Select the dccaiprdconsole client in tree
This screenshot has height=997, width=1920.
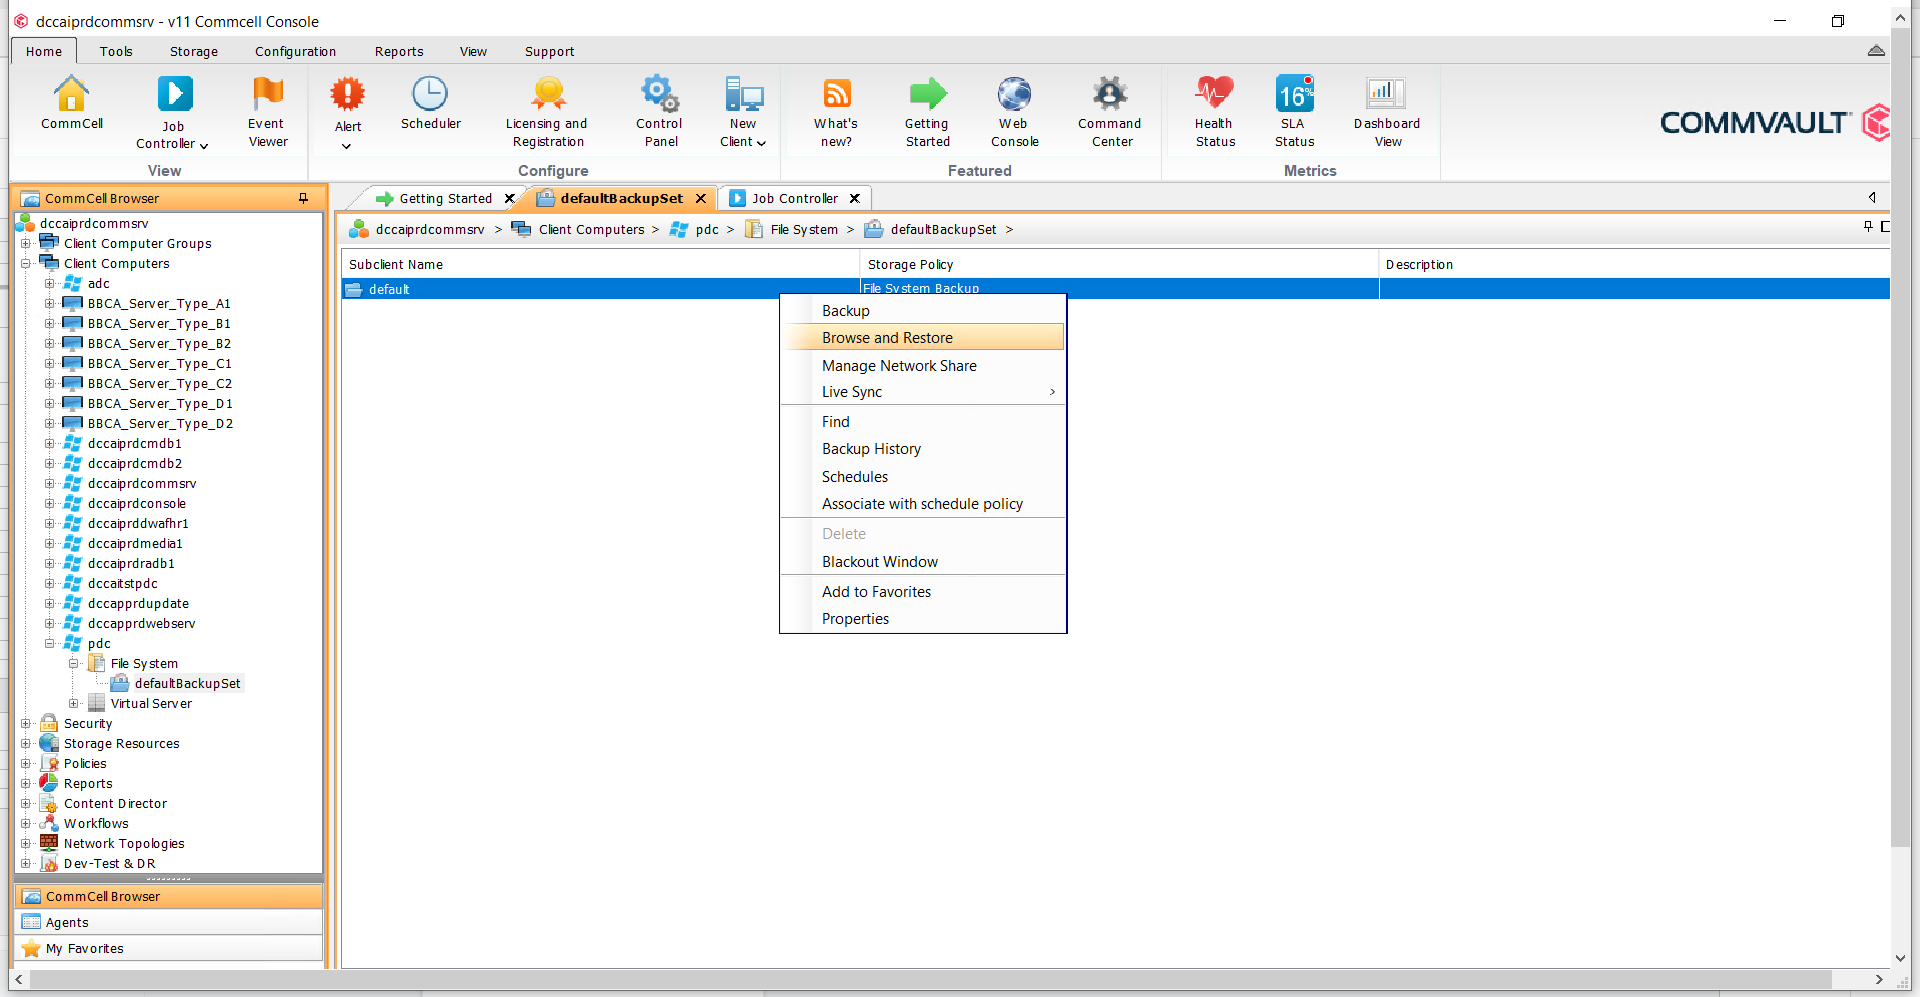(x=137, y=503)
